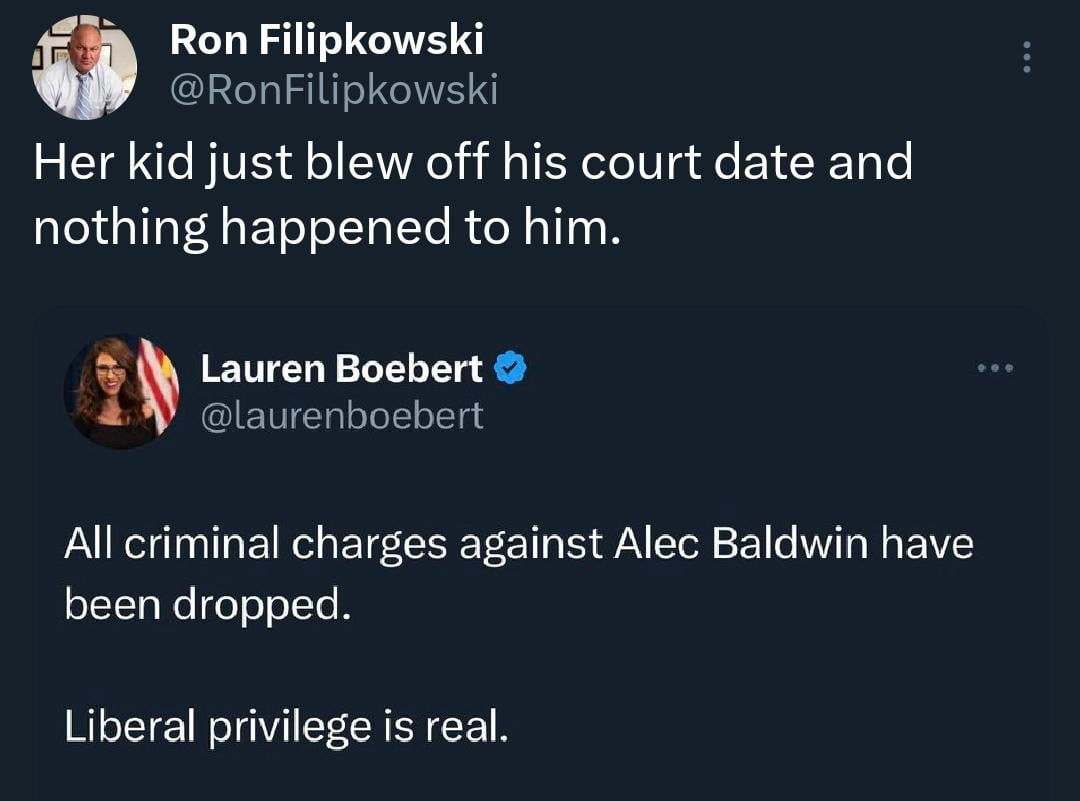Click the word "blew" in the tweet
This screenshot has height=801, width=1080.
point(368,162)
